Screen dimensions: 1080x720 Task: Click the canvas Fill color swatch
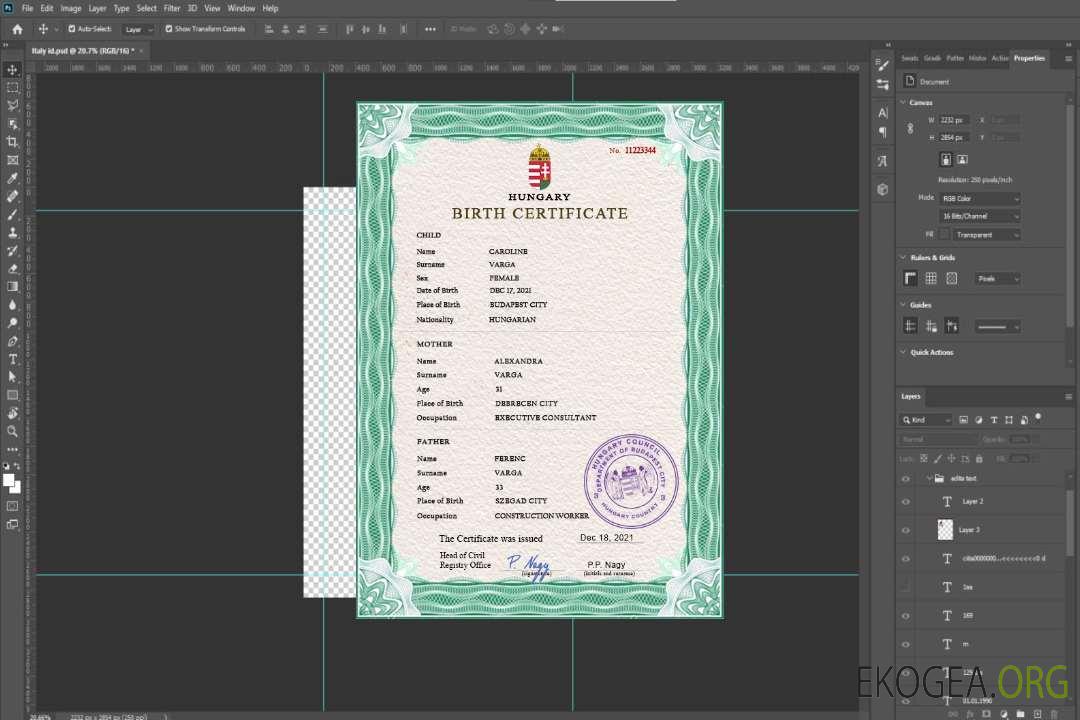tap(944, 235)
